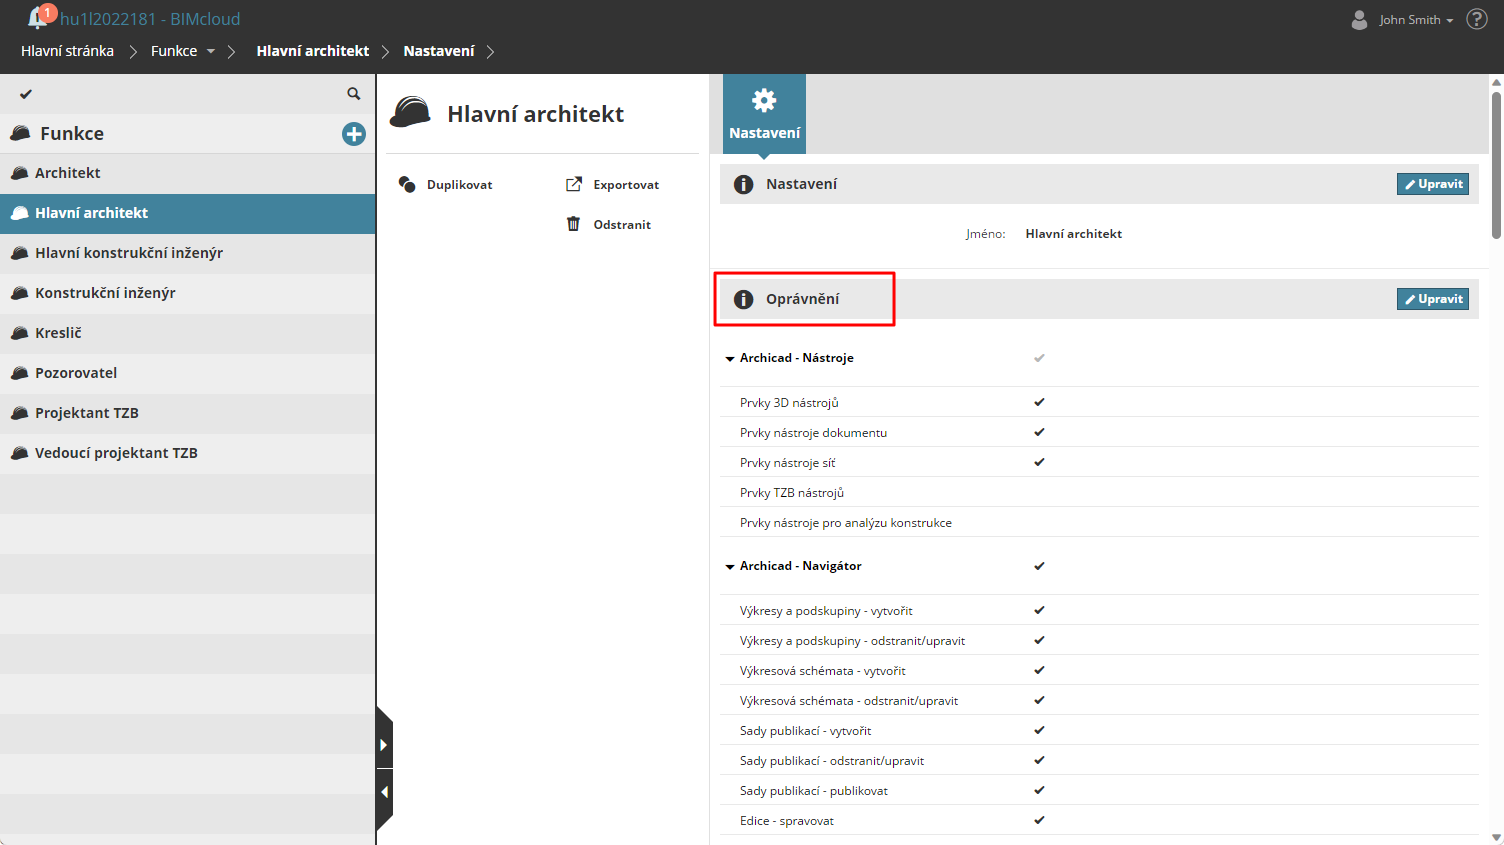Expand panel with right-pointing arrow handle

click(384, 745)
